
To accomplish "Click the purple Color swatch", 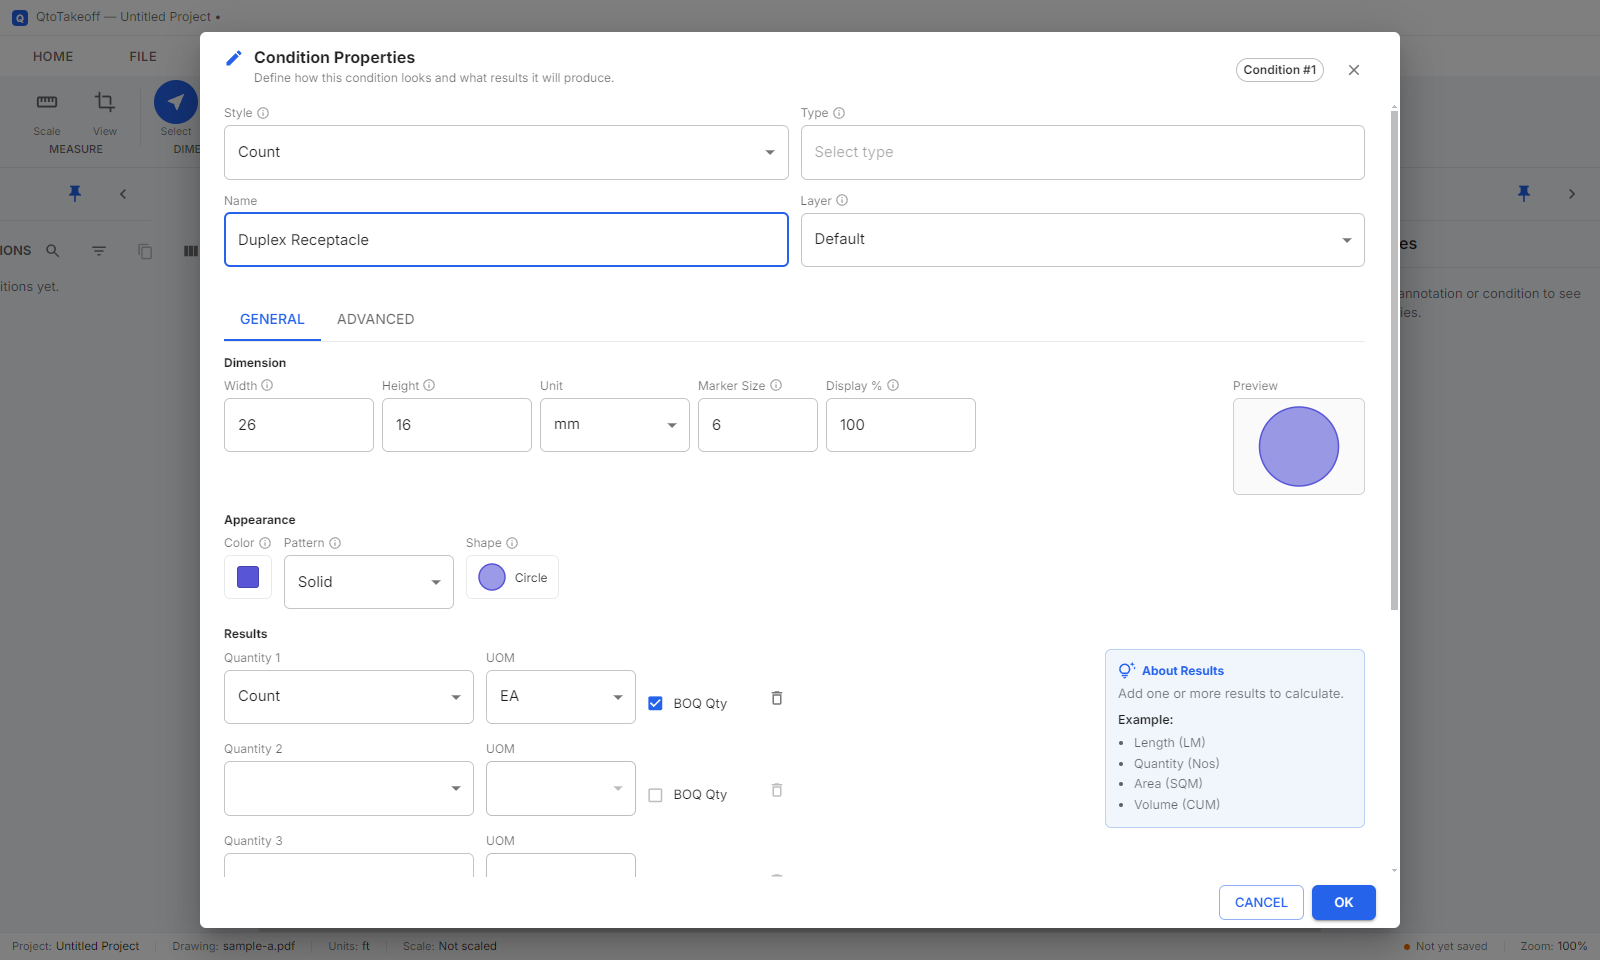I will [x=248, y=577].
